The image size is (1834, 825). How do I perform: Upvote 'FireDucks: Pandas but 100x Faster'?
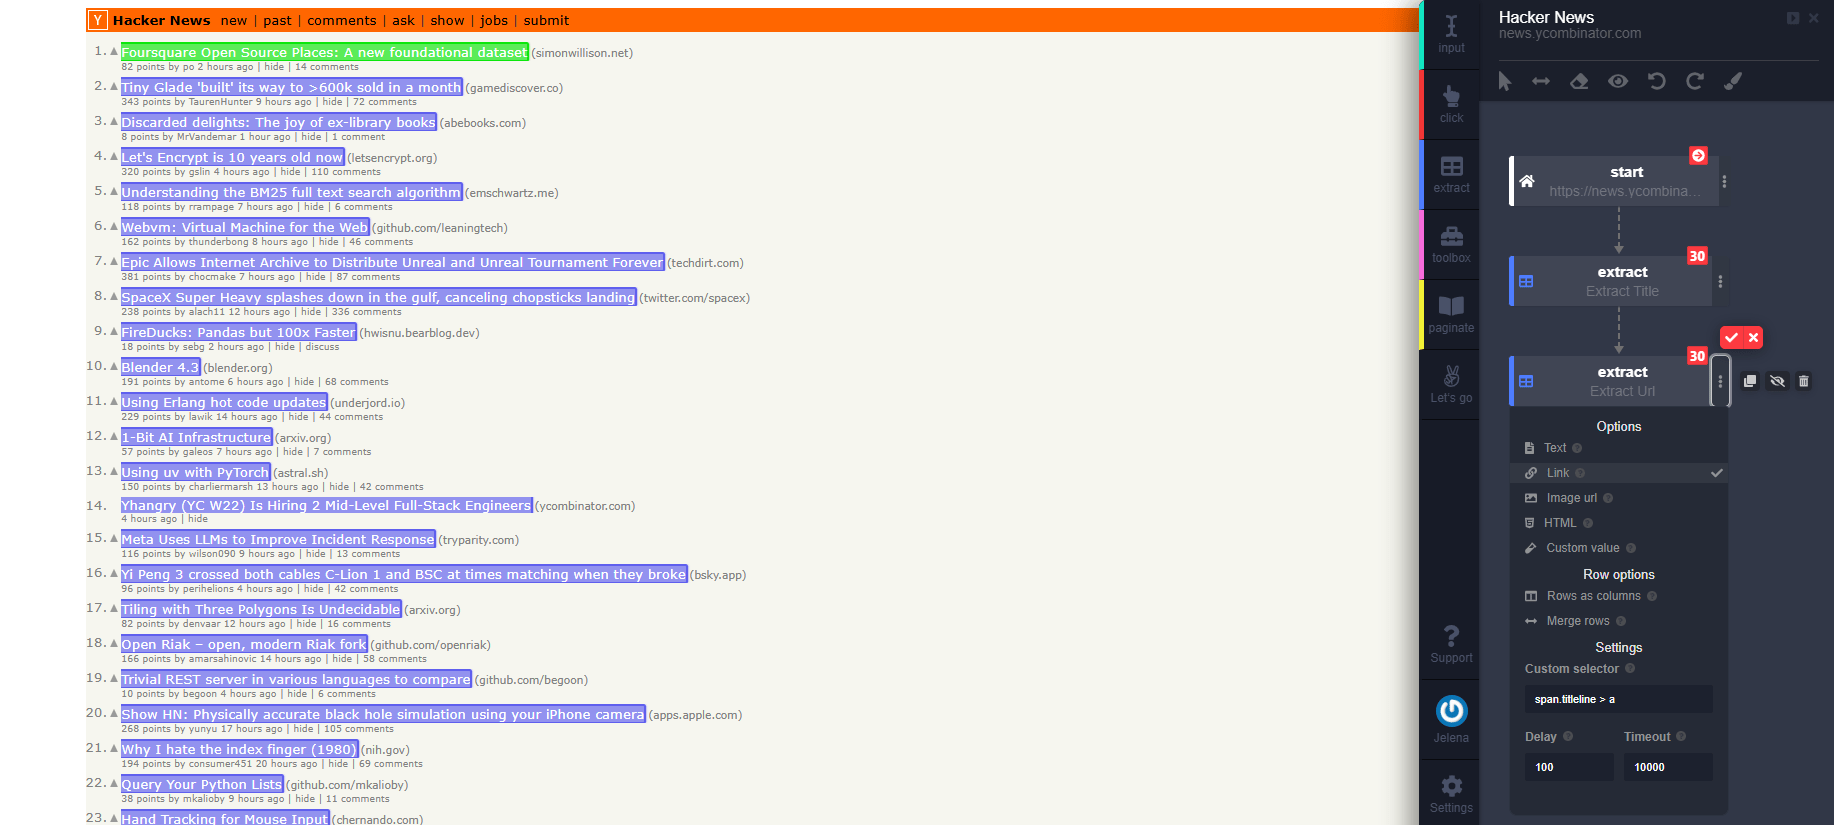tap(113, 331)
